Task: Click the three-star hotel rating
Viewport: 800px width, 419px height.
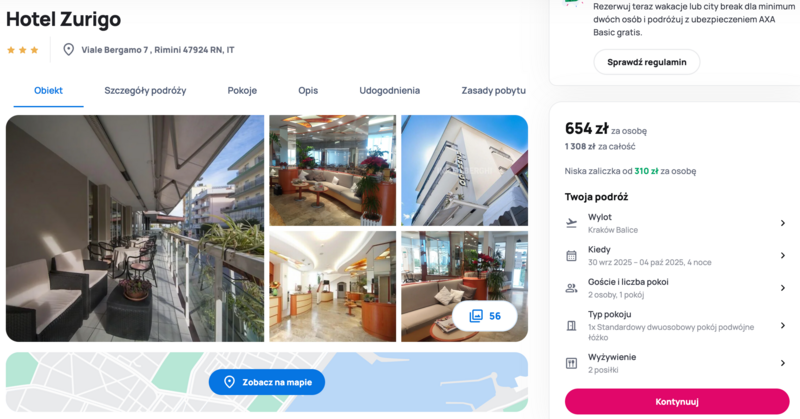Action: pos(22,50)
